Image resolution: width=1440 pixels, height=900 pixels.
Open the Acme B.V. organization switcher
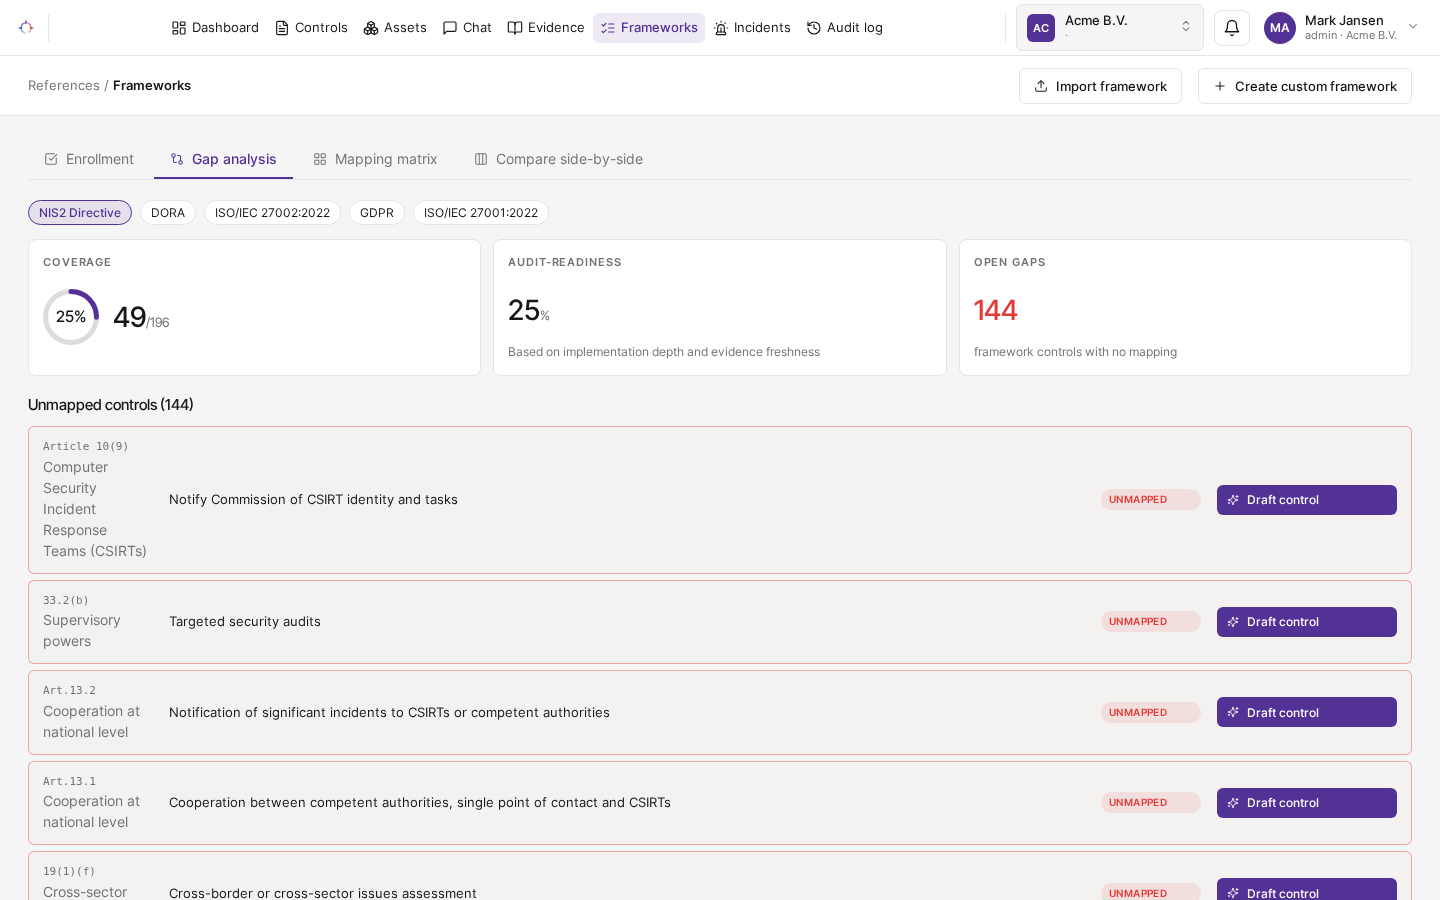pyautogui.click(x=1110, y=28)
